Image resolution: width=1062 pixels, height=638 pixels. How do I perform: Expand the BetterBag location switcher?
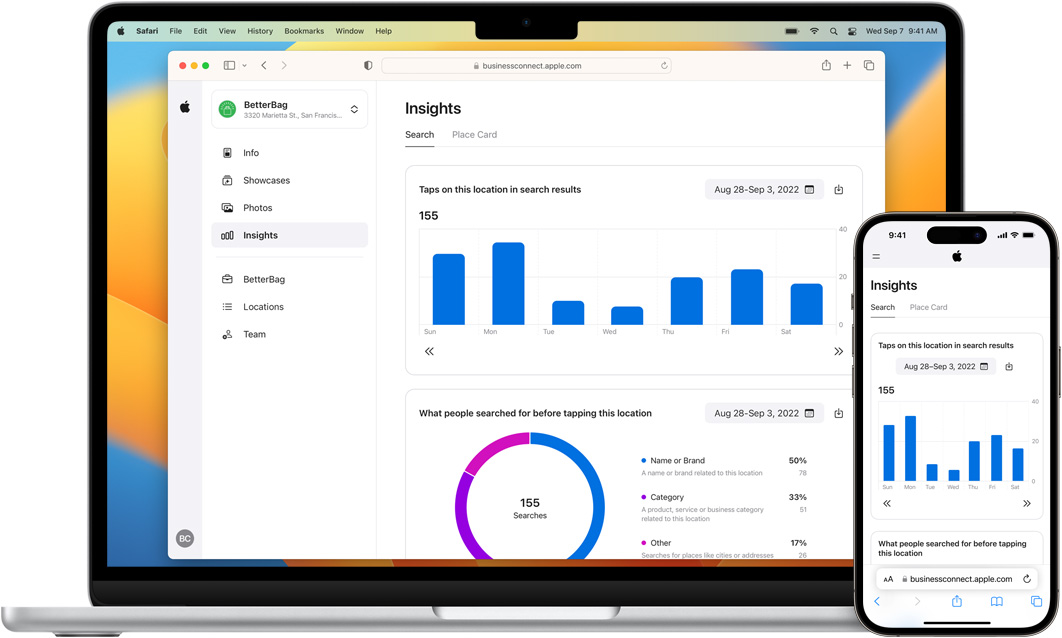pos(354,109)
